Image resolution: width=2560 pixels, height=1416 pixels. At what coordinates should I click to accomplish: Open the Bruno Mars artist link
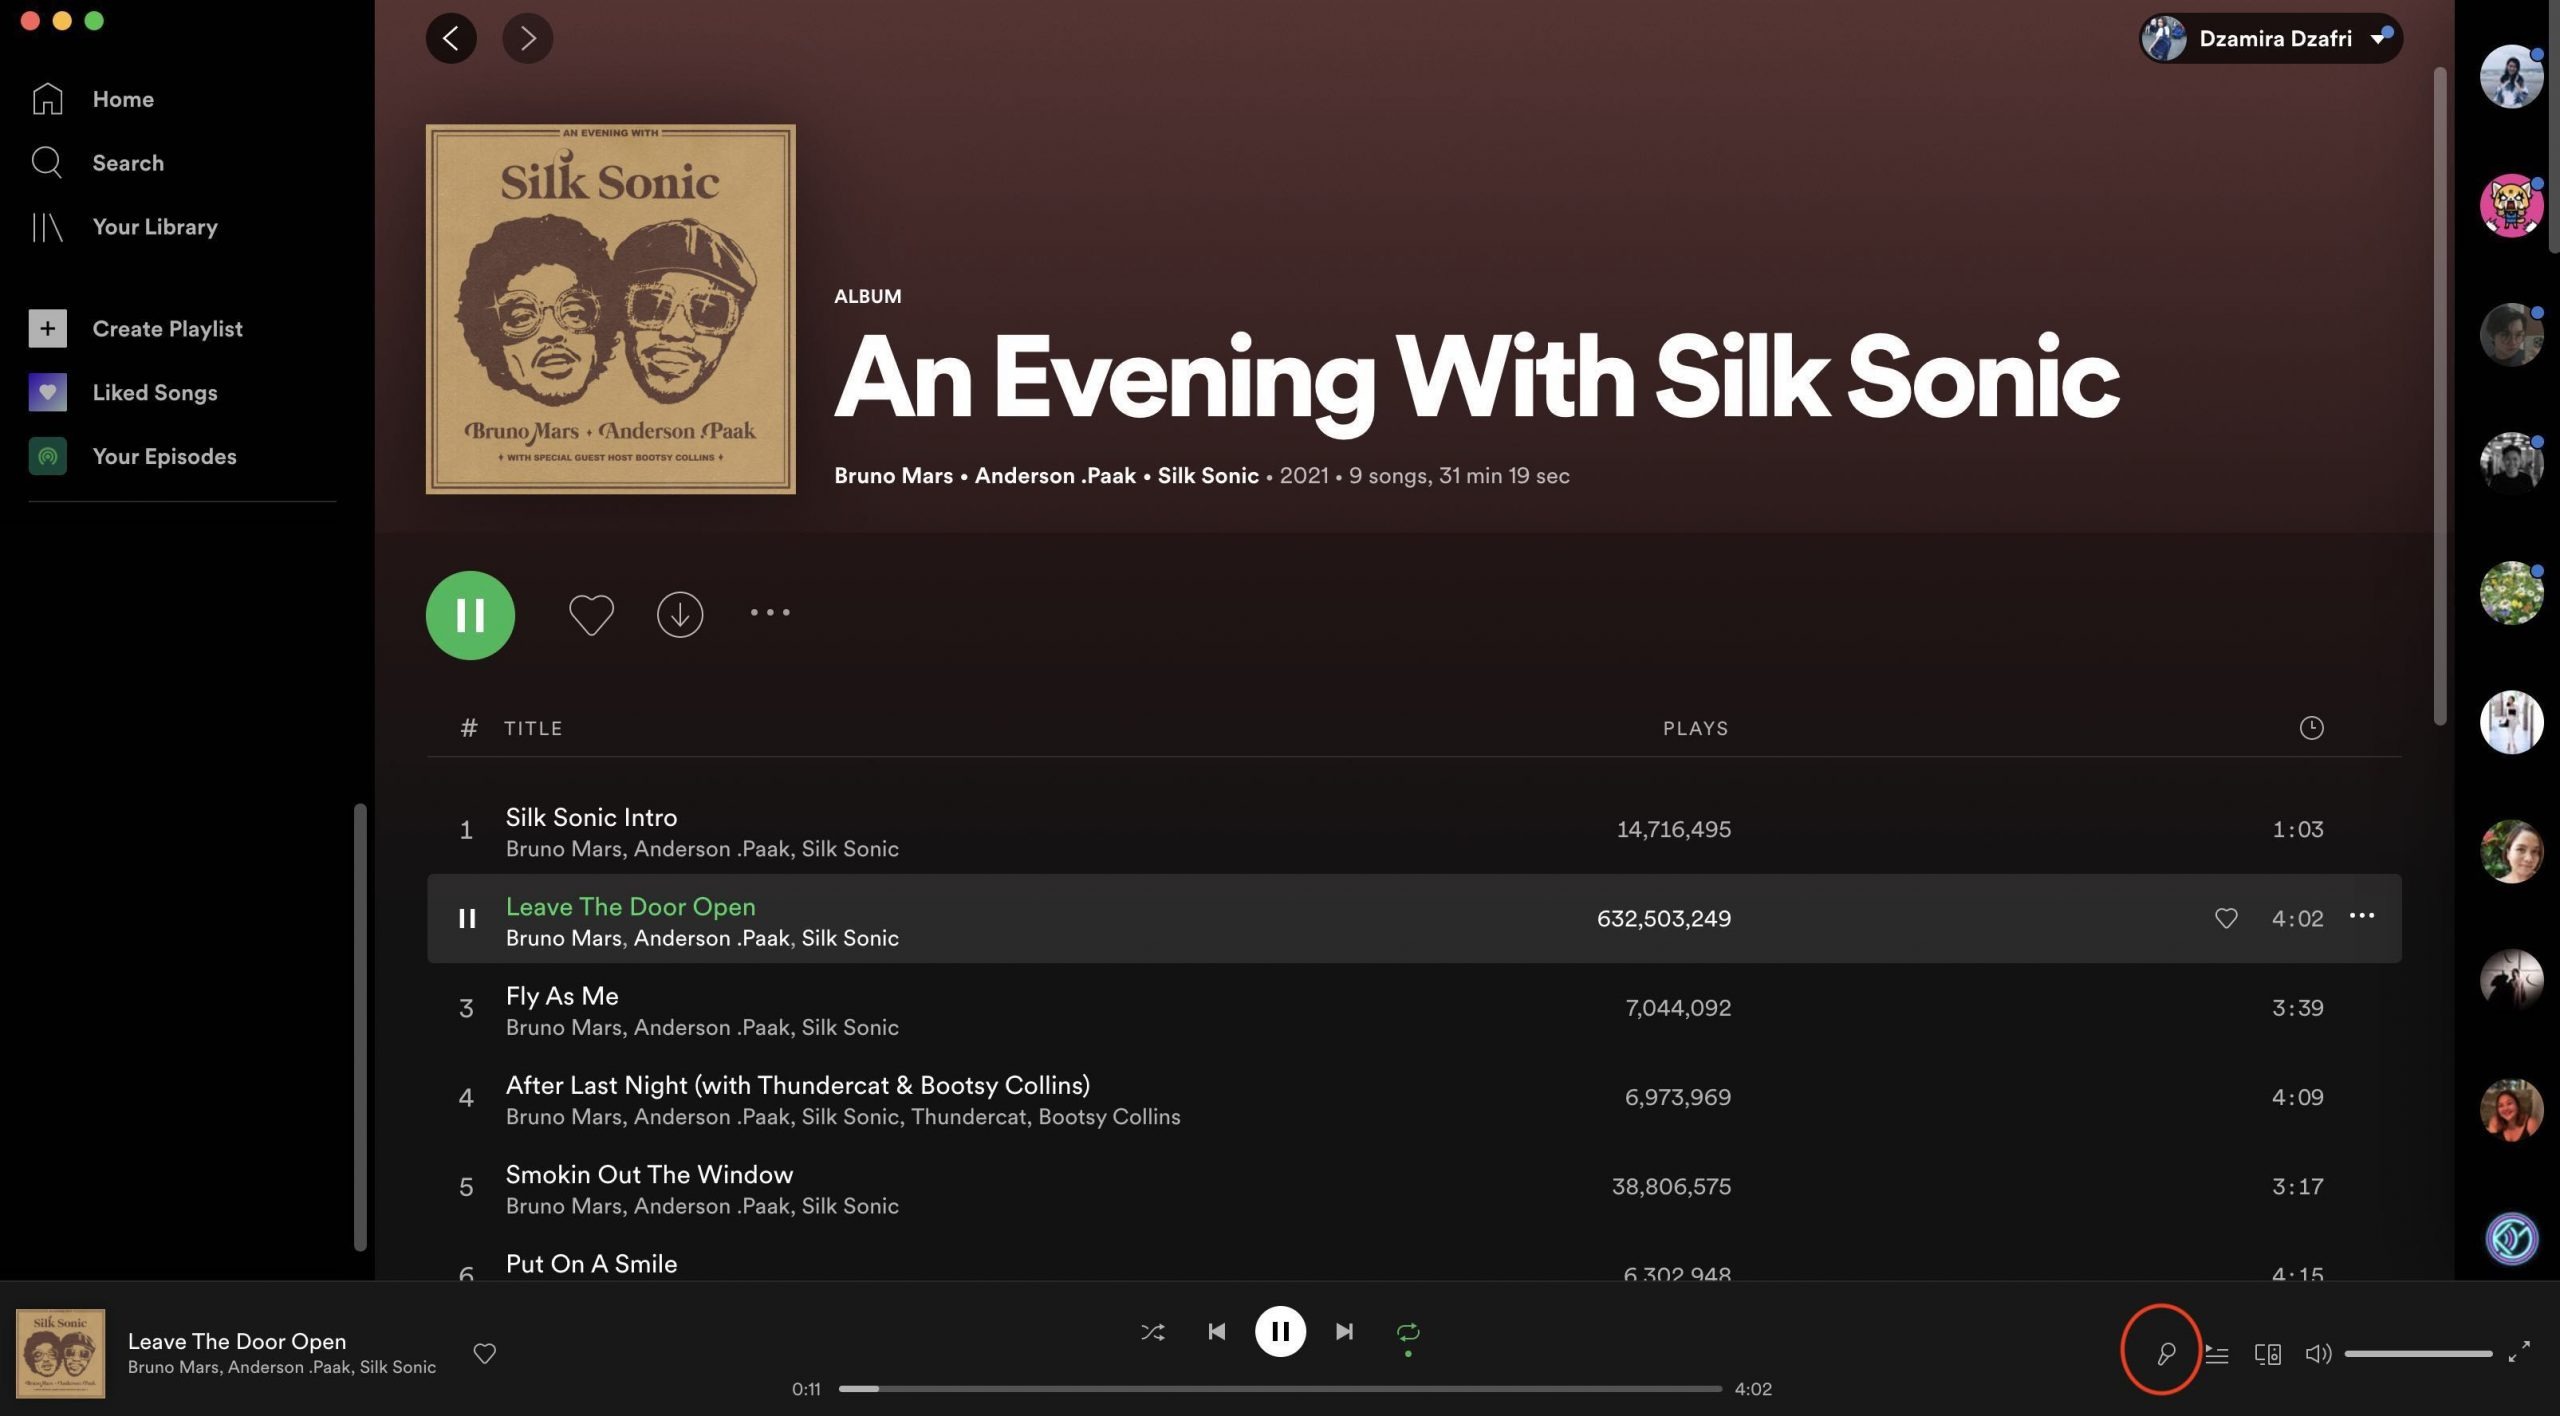(x=893, y=476)
